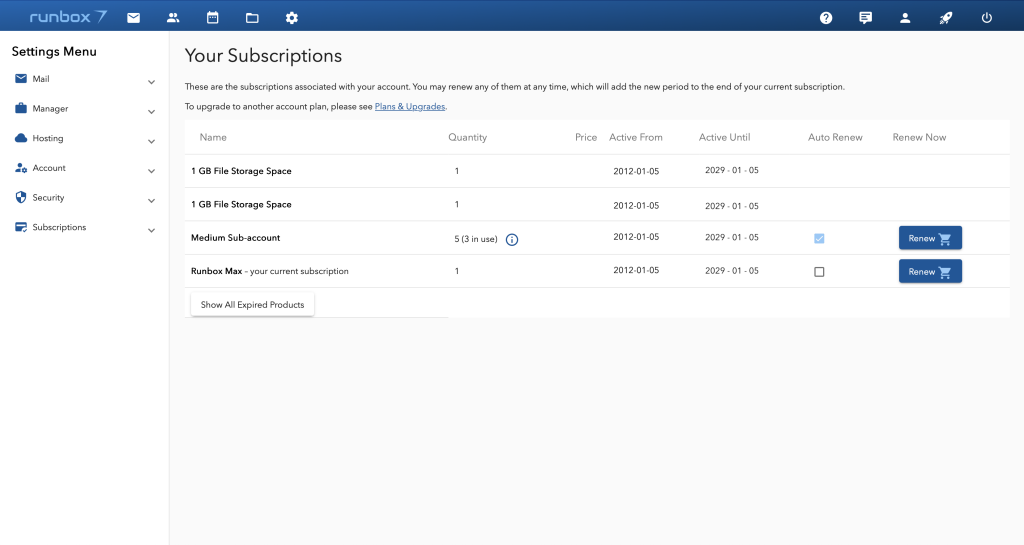Expand the Mail settings section

click(x=151, y=82)
